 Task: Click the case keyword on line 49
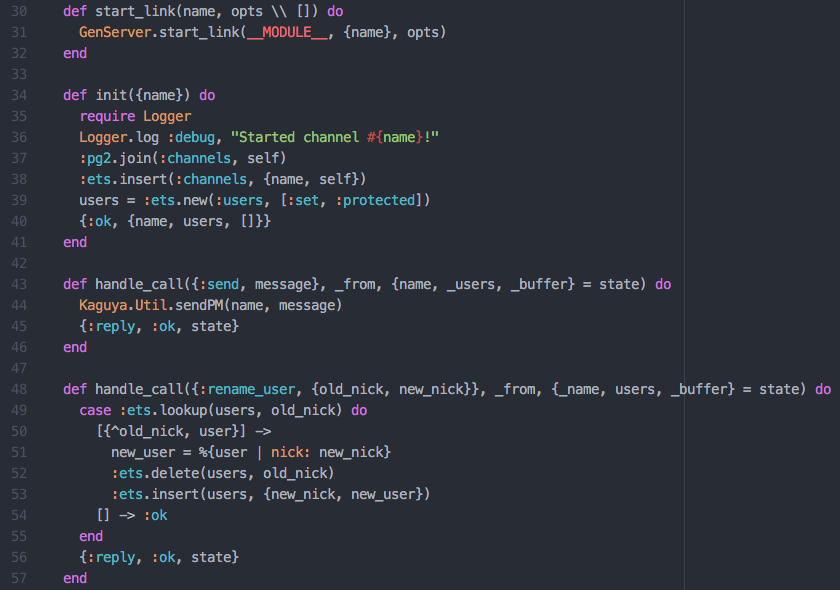[95, 410]
